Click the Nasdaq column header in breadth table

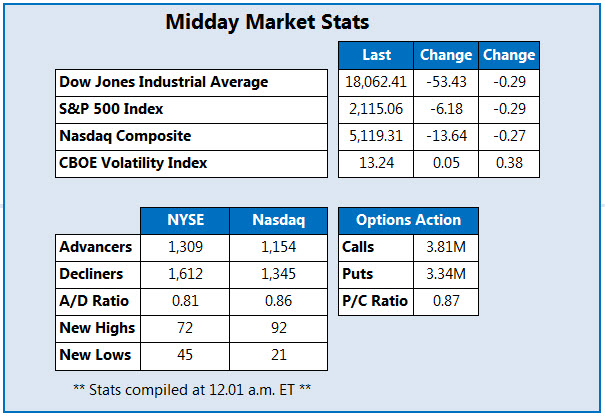coord(279,221)
